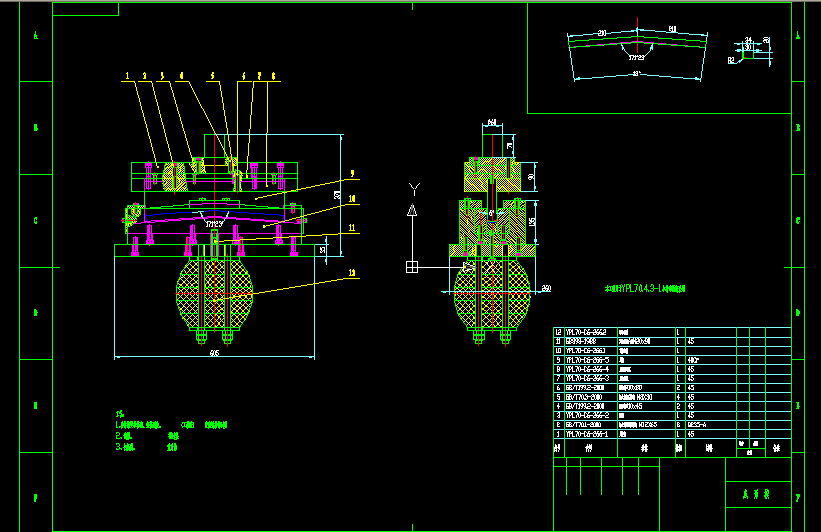Viewport: 821px width, 532px height.
Task: Pick the 34 dimension in small section detail
Action: pyautogui.click(x=748, y=40)
